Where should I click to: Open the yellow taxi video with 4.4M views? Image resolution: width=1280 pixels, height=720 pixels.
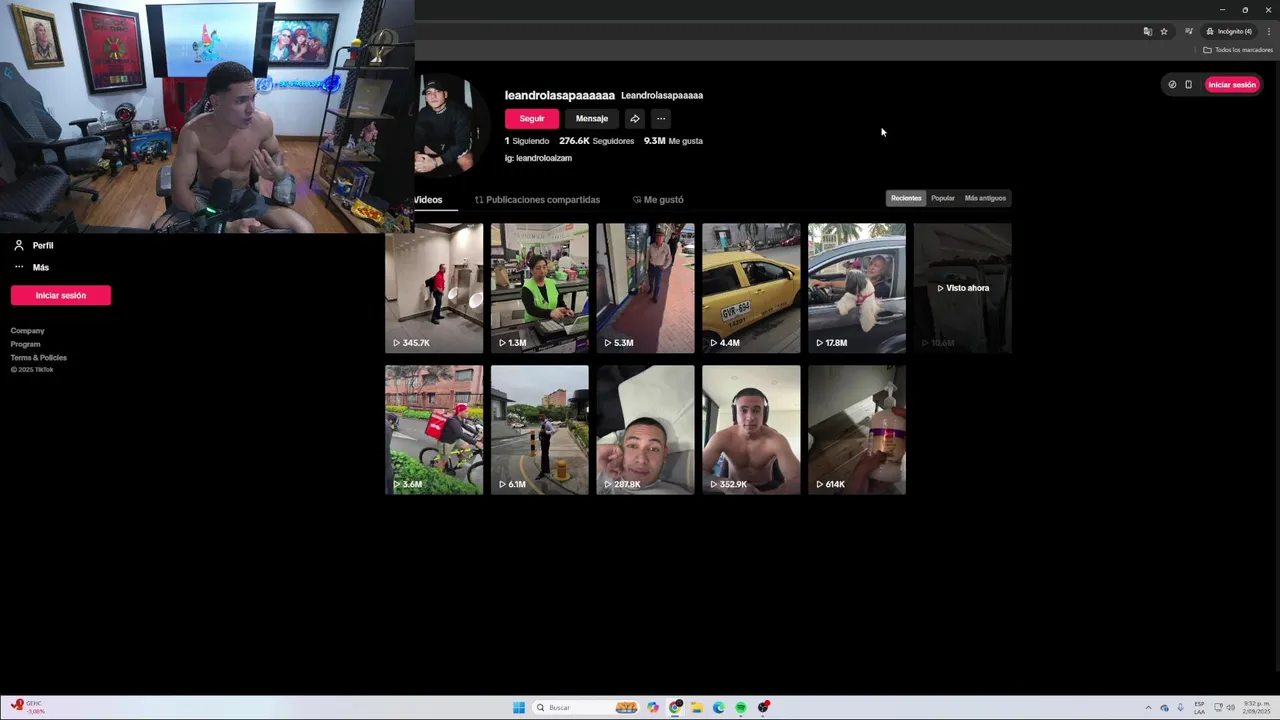point(751,288)
